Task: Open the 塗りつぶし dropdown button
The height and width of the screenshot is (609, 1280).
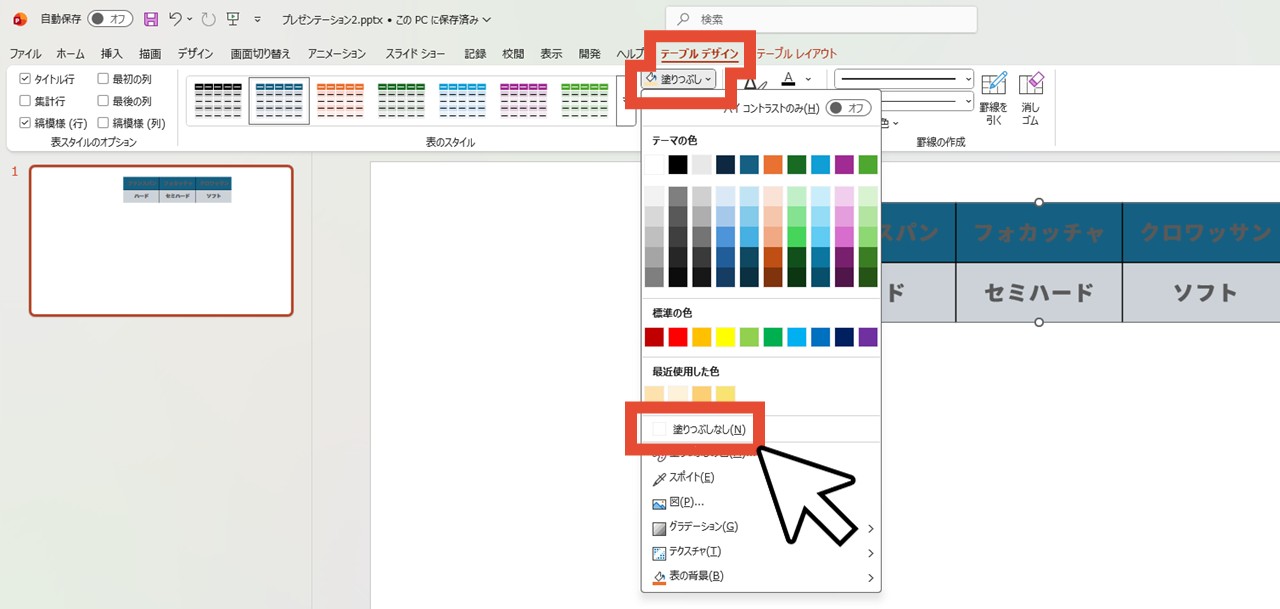Action: (679, 79)
